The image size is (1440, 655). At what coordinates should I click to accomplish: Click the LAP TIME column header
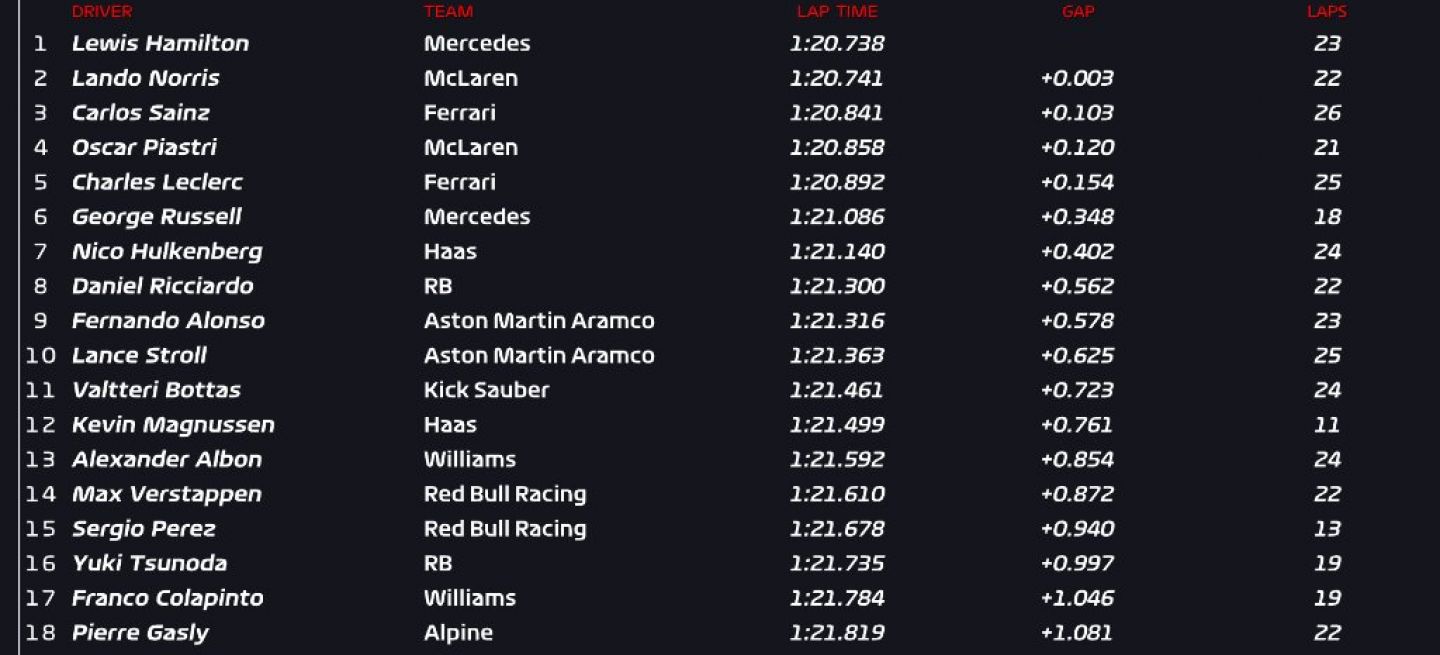[837, 12]
